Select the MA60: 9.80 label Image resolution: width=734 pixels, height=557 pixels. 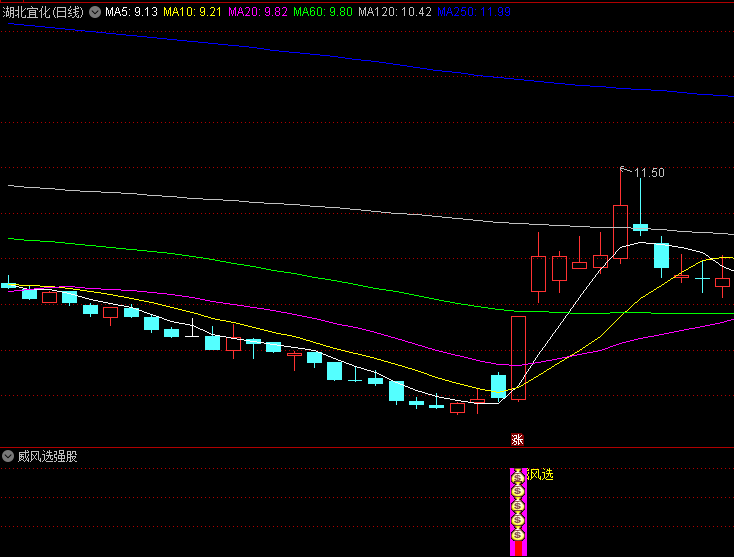[x=323, y=12]
